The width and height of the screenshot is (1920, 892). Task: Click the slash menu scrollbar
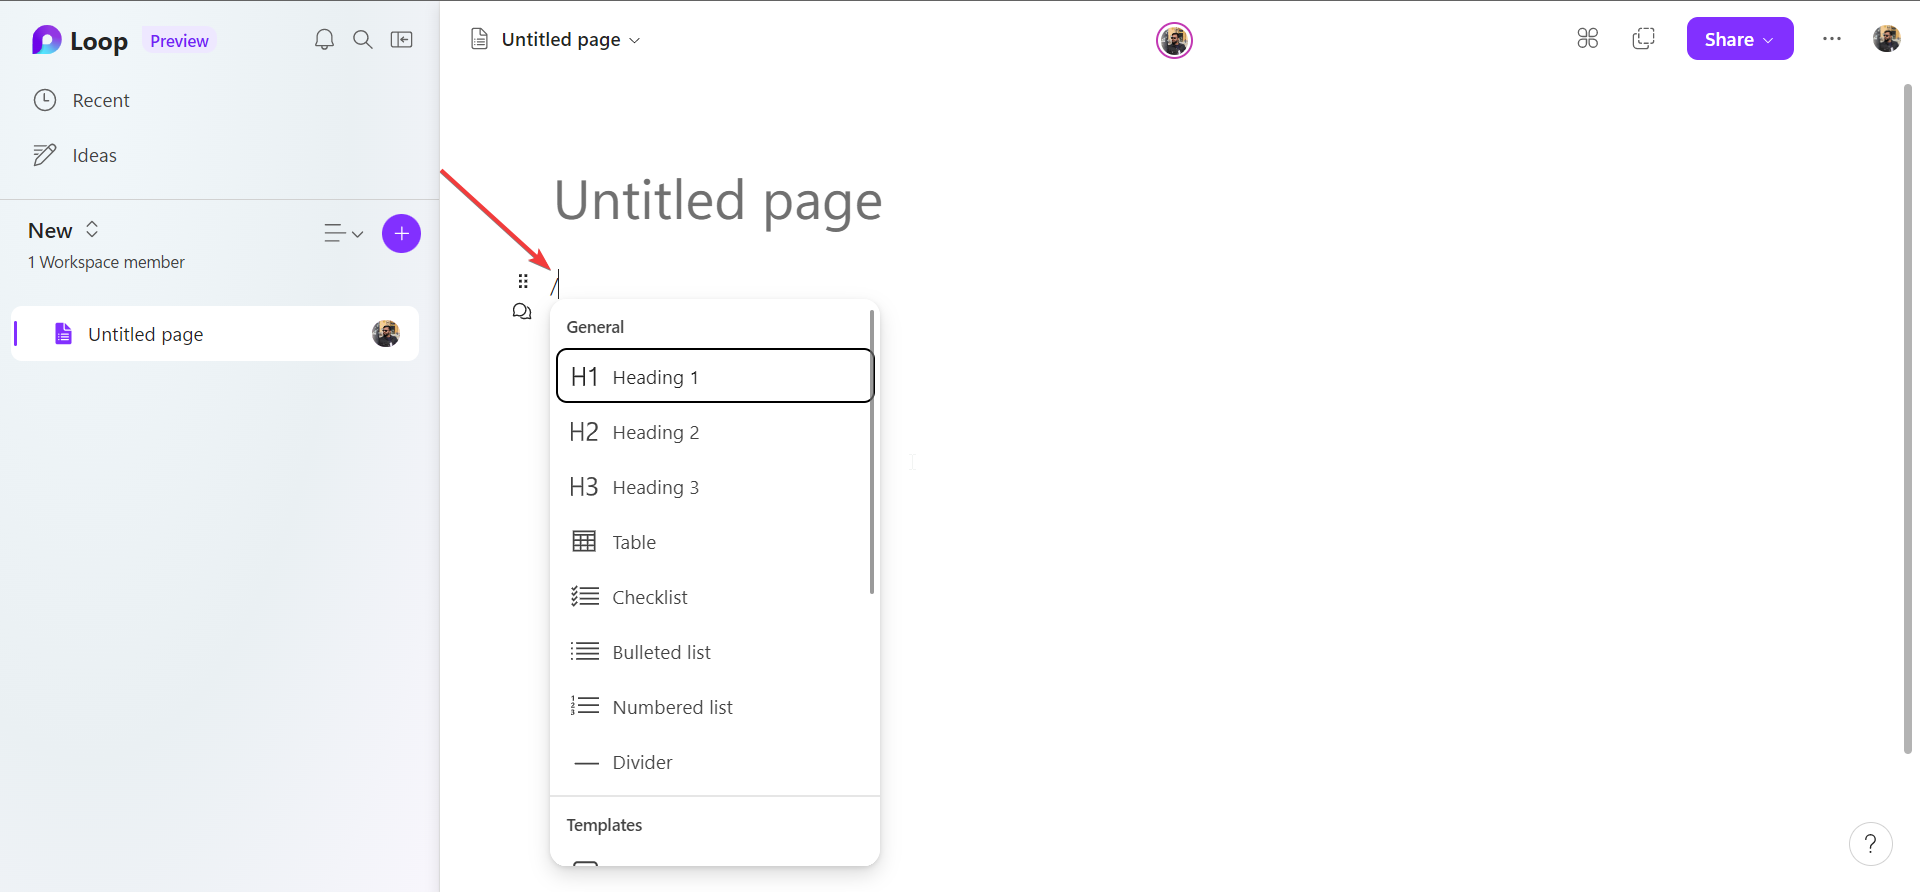click(x=872, y=451)
